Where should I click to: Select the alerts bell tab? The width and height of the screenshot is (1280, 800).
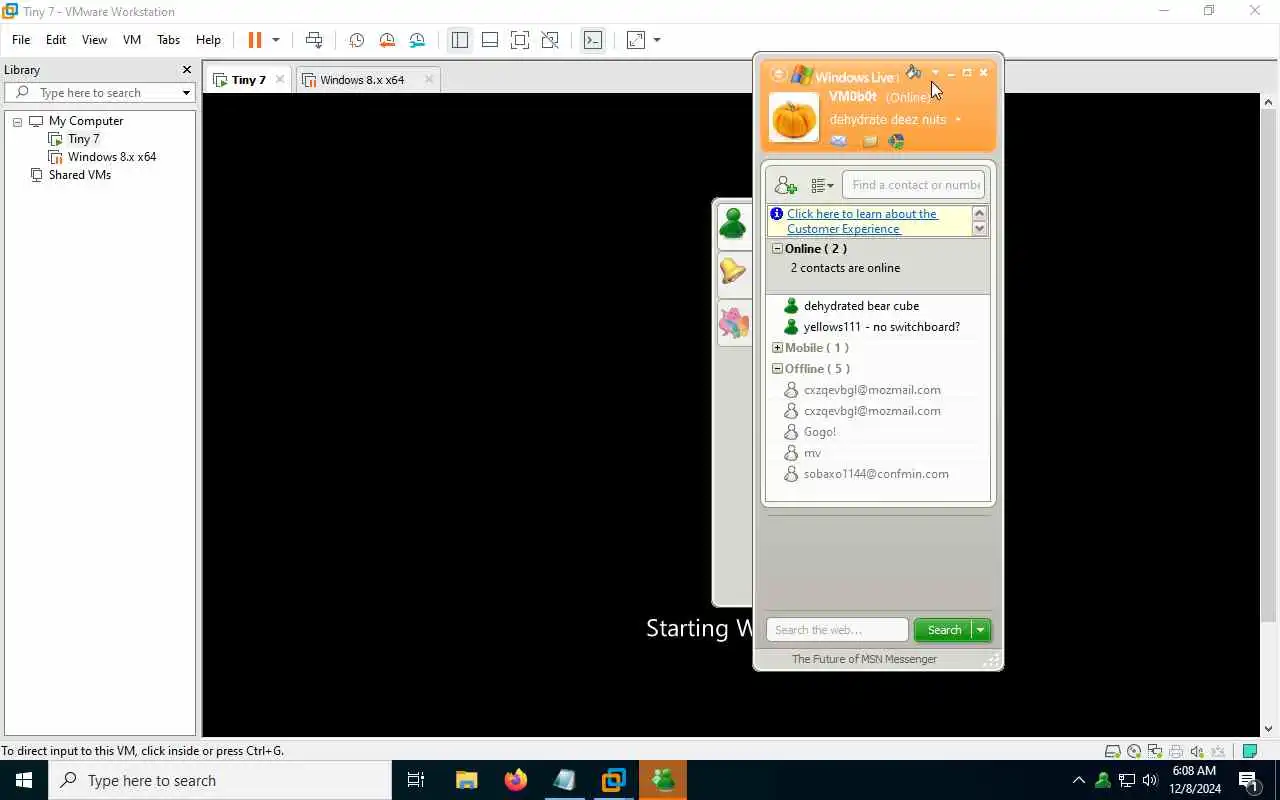point(733,272)
